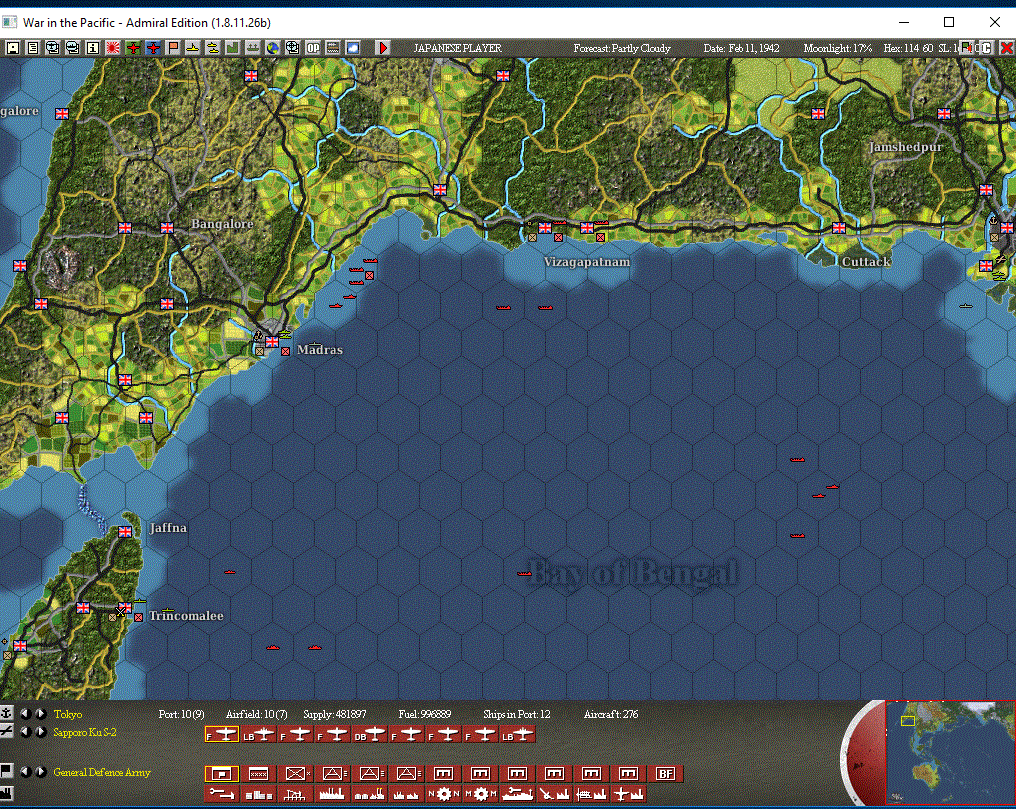Go to previous base before Tokyo

point(25,714)
